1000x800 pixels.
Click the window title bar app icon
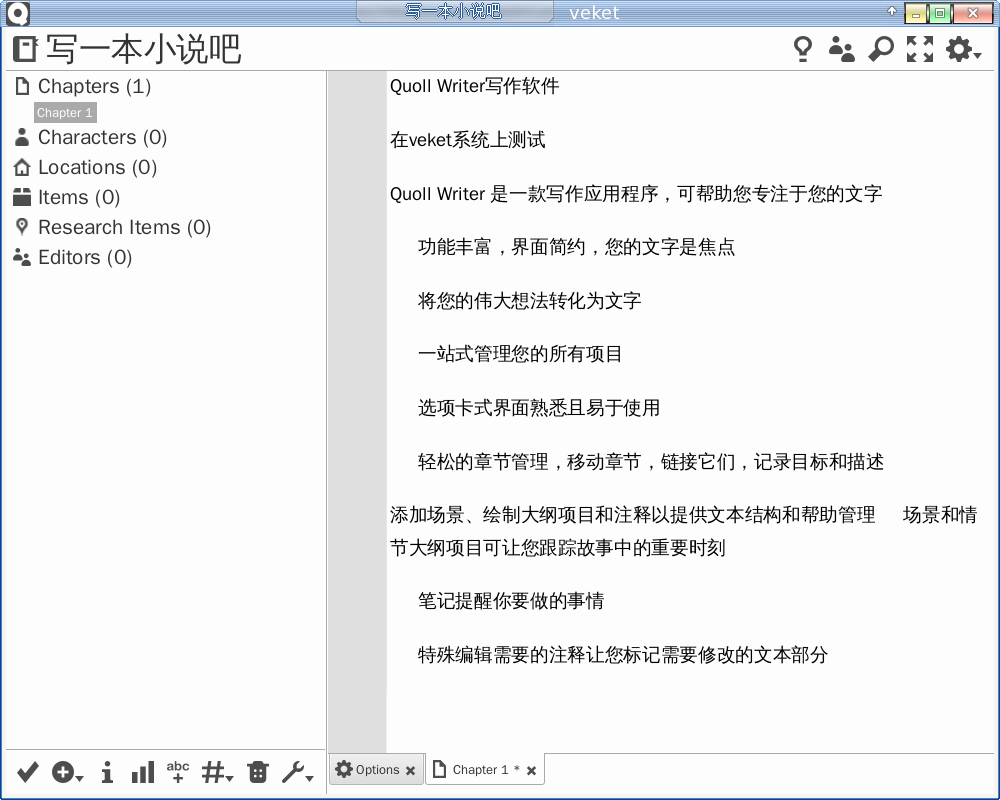tap(18, 13)
